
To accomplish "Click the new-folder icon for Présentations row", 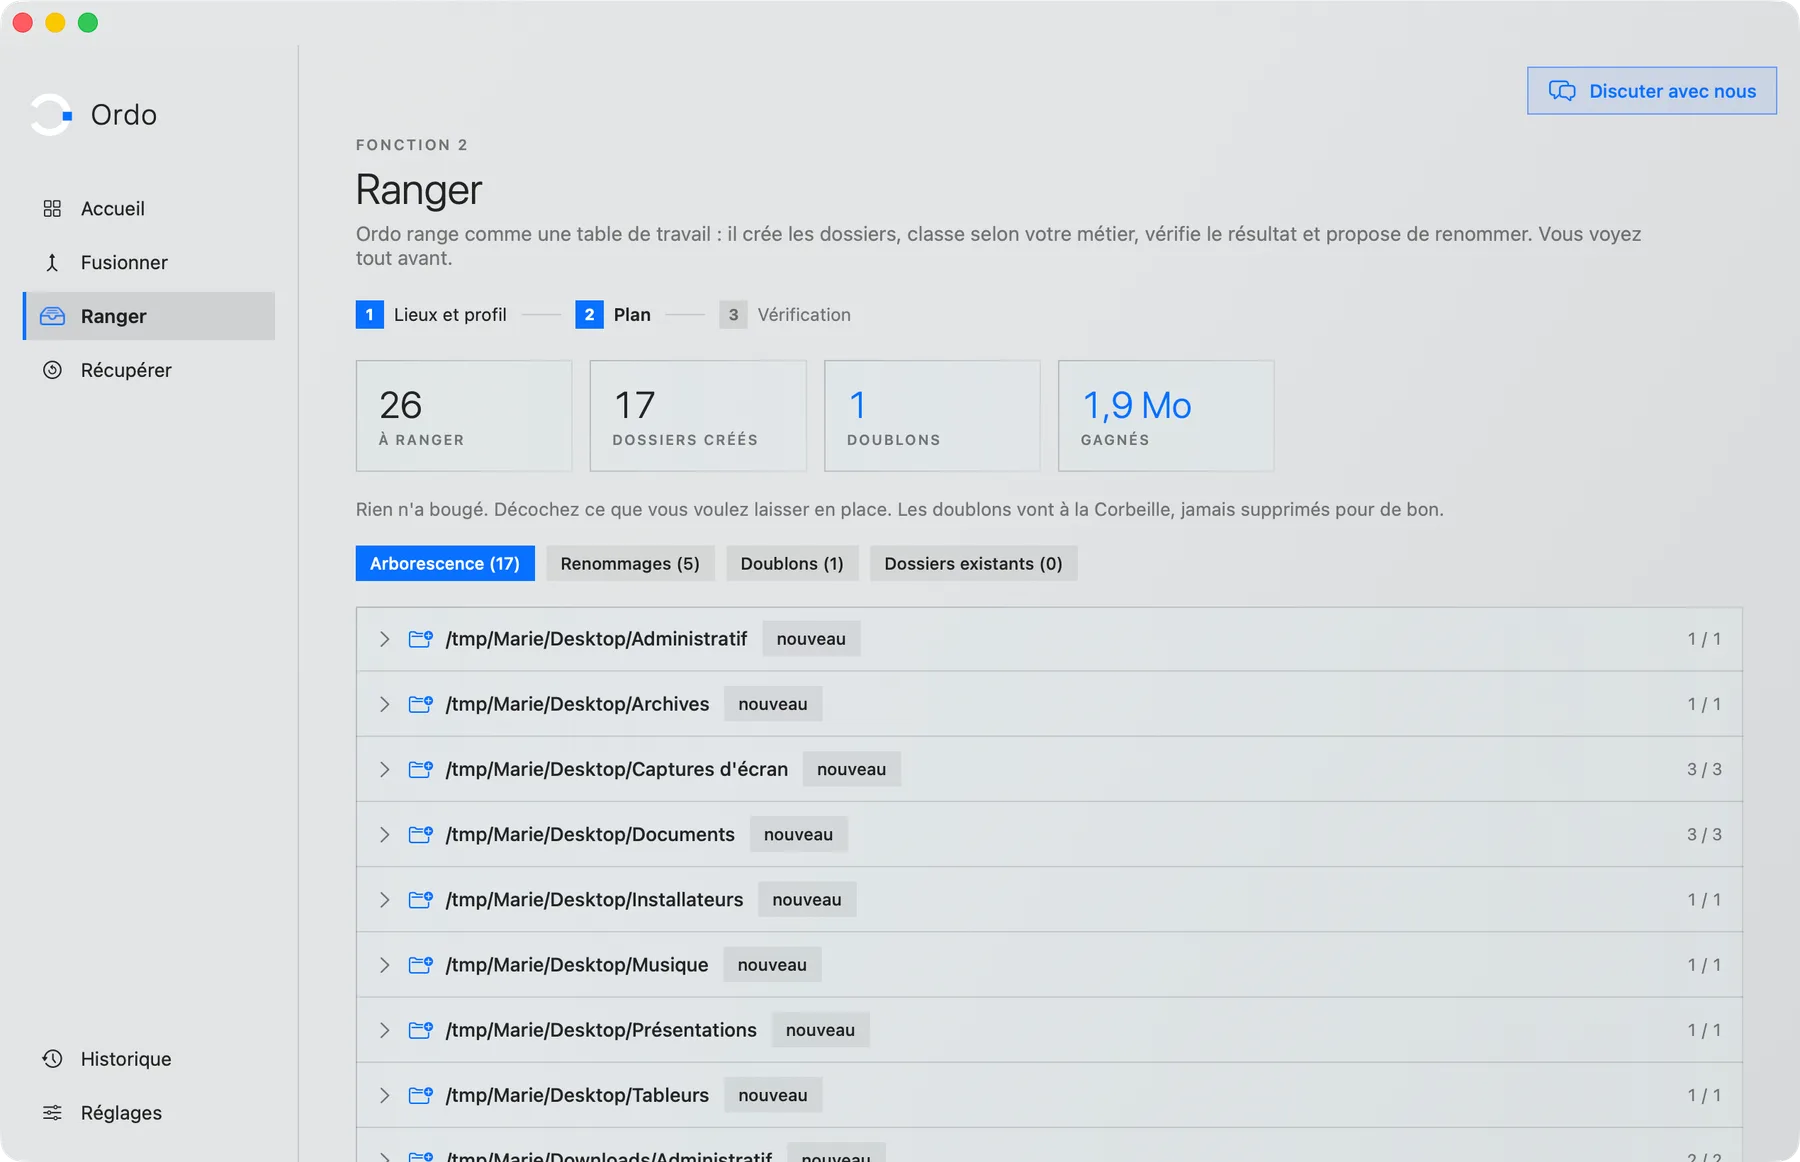I will click(420, 1029).
